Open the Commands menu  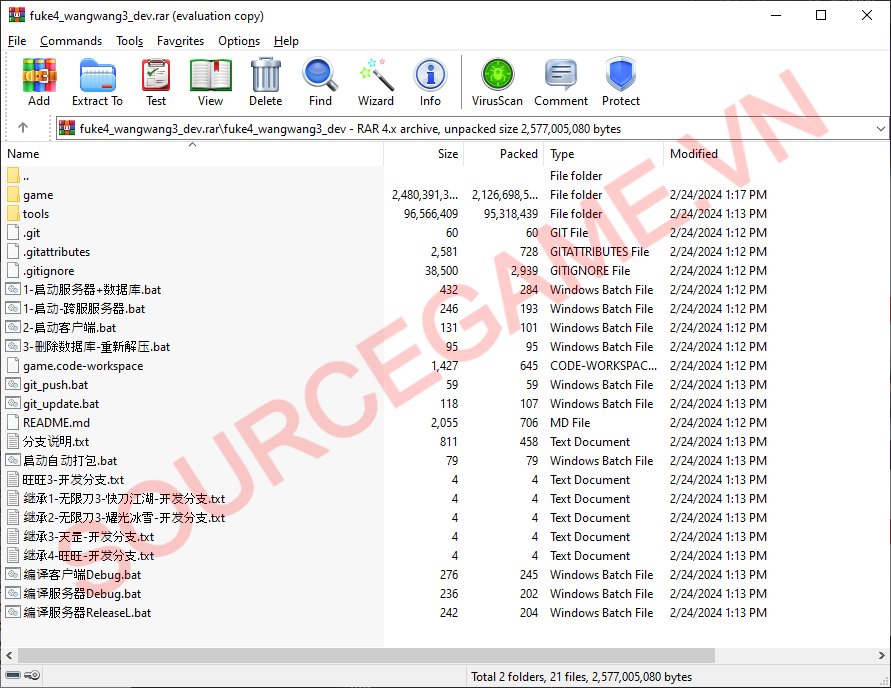[71, 41]
